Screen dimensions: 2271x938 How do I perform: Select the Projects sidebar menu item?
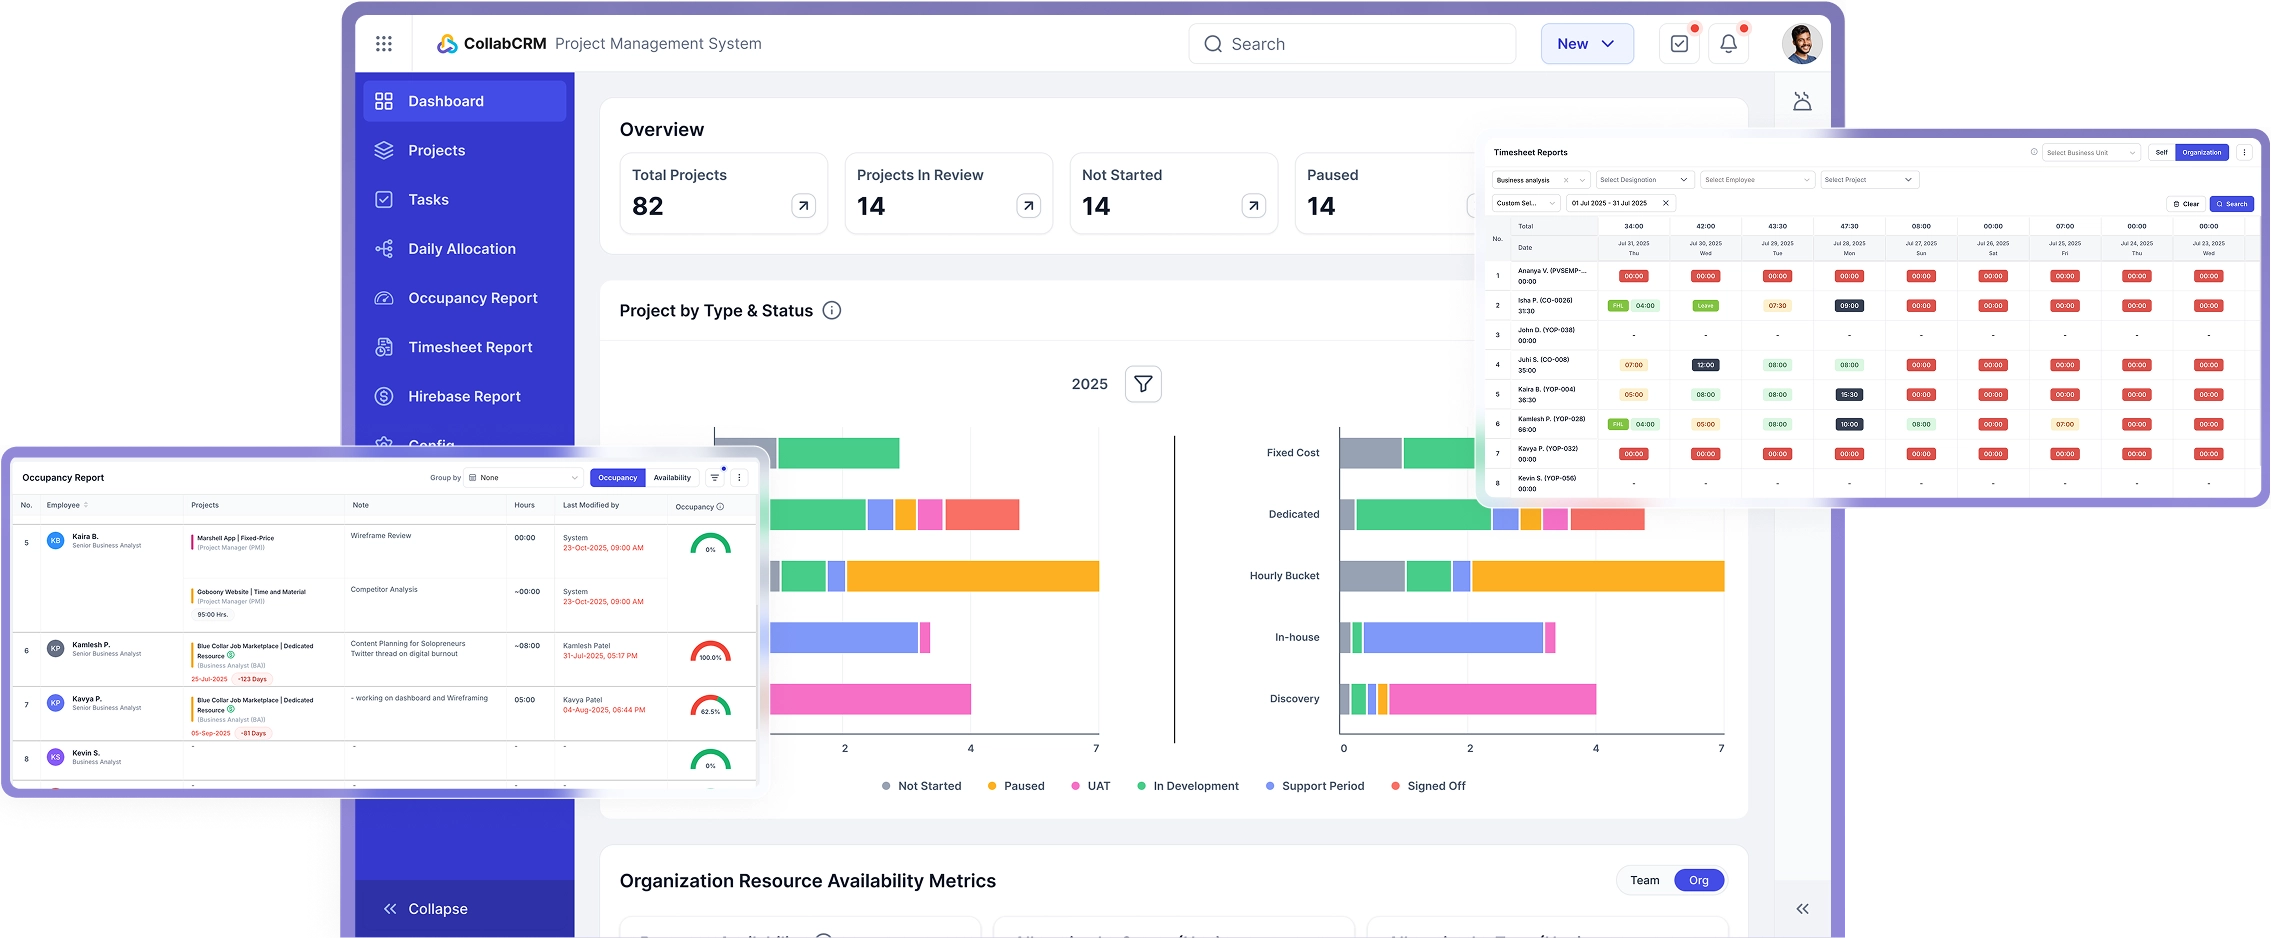tap(436, 150)
